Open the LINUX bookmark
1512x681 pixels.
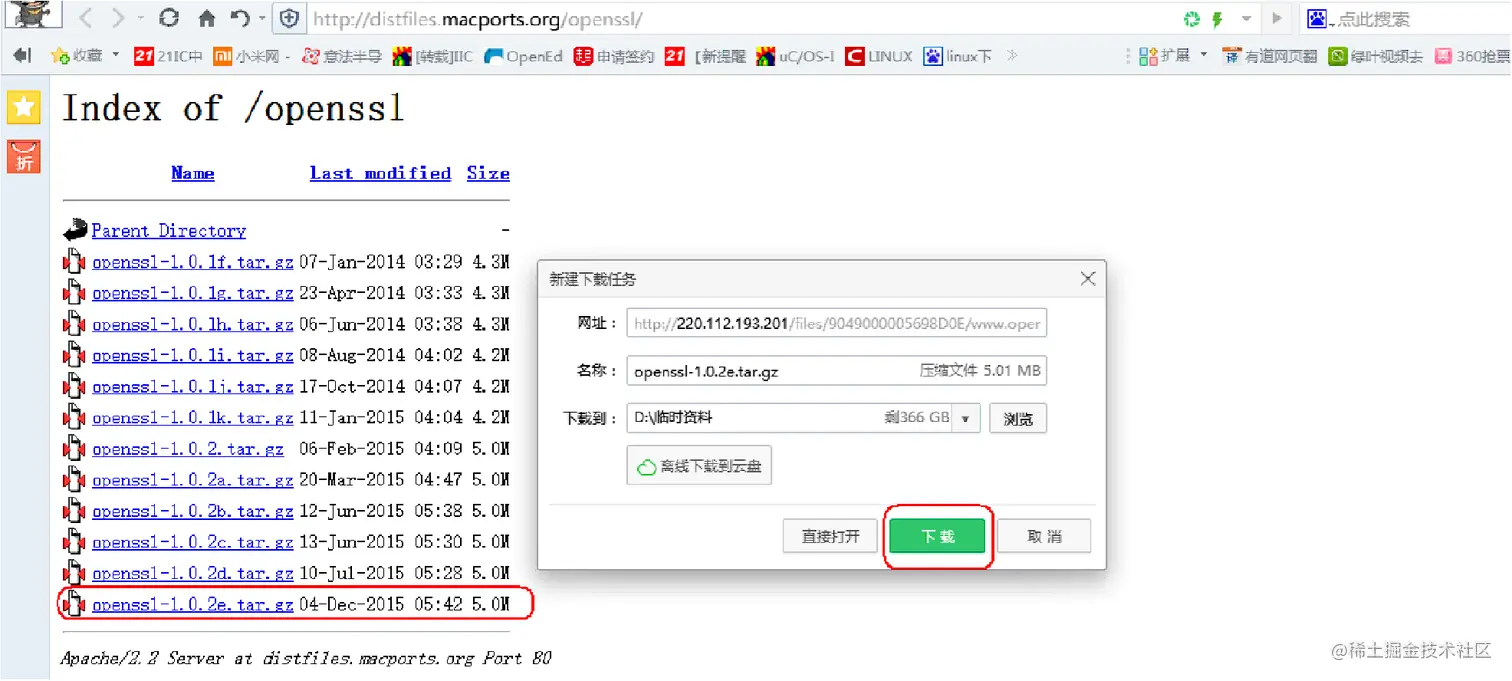tap(879, 56)
